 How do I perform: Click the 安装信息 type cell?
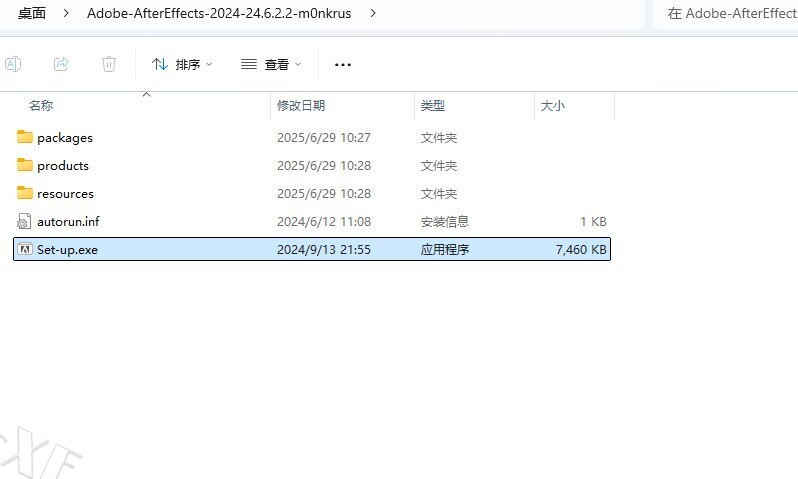click(x=444, y=221)
